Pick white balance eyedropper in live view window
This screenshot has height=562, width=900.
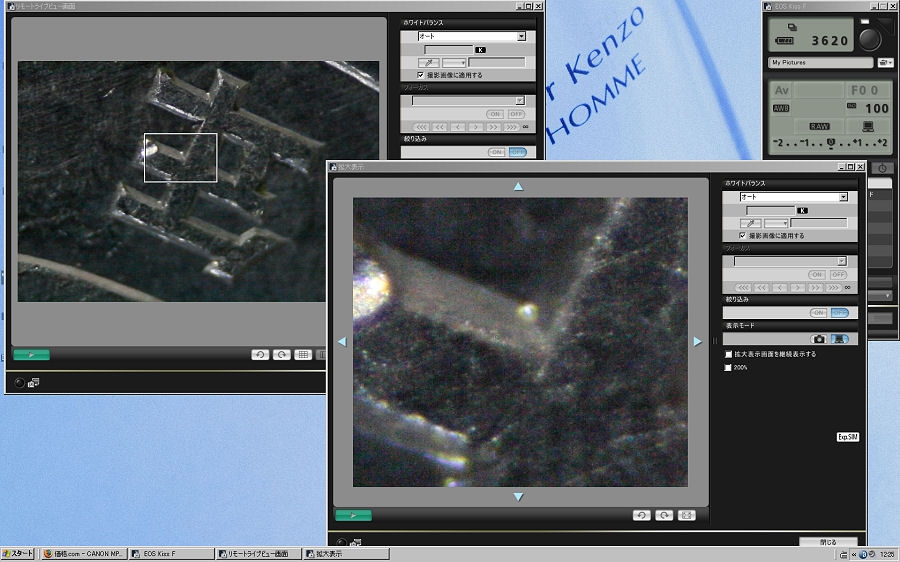coord(428,63)
